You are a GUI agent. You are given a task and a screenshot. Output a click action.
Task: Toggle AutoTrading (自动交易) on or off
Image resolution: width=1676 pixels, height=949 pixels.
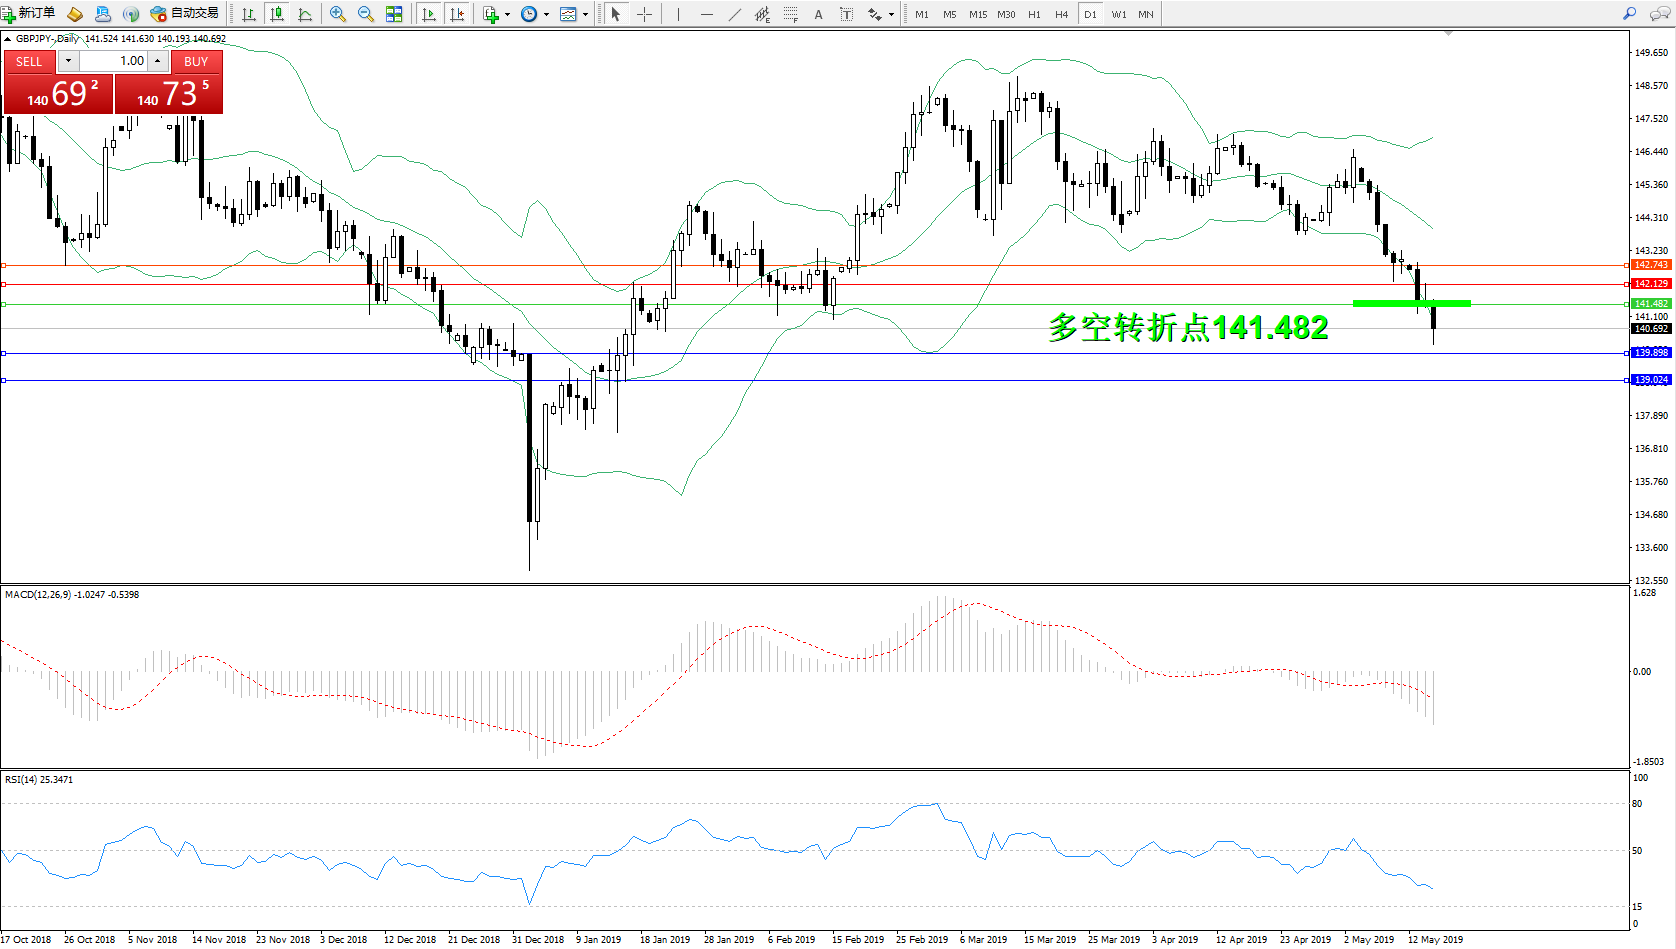(185, 13)
